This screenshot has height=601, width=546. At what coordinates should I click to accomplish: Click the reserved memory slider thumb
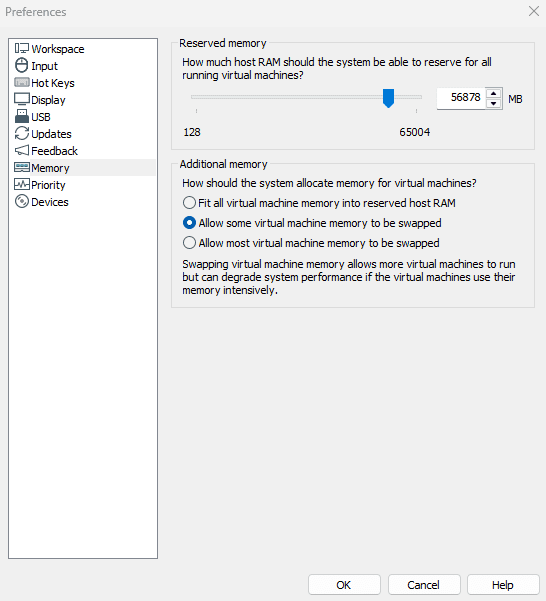point(388,98)
